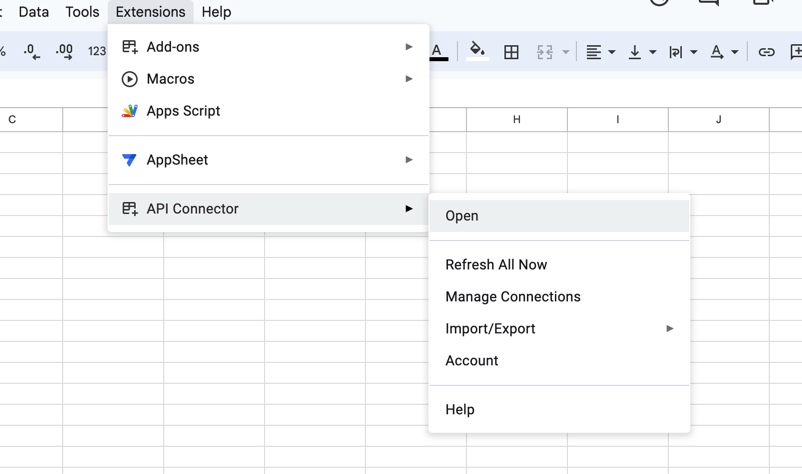The image size is (802, 474).
Task: Click the merge cells icon
Action: [x=545, y=52]
